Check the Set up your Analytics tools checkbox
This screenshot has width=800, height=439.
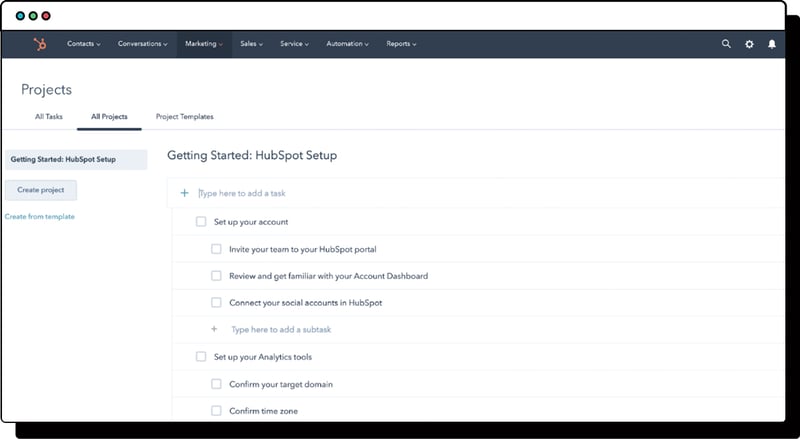201,357
